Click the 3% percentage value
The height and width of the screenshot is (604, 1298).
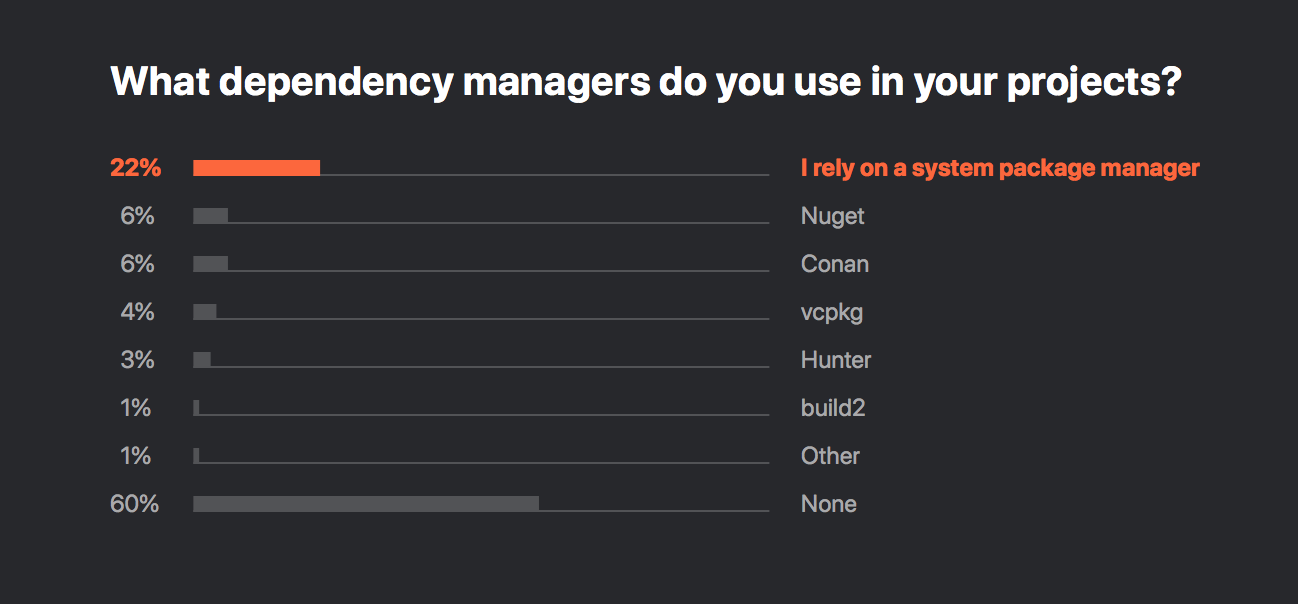138,360
